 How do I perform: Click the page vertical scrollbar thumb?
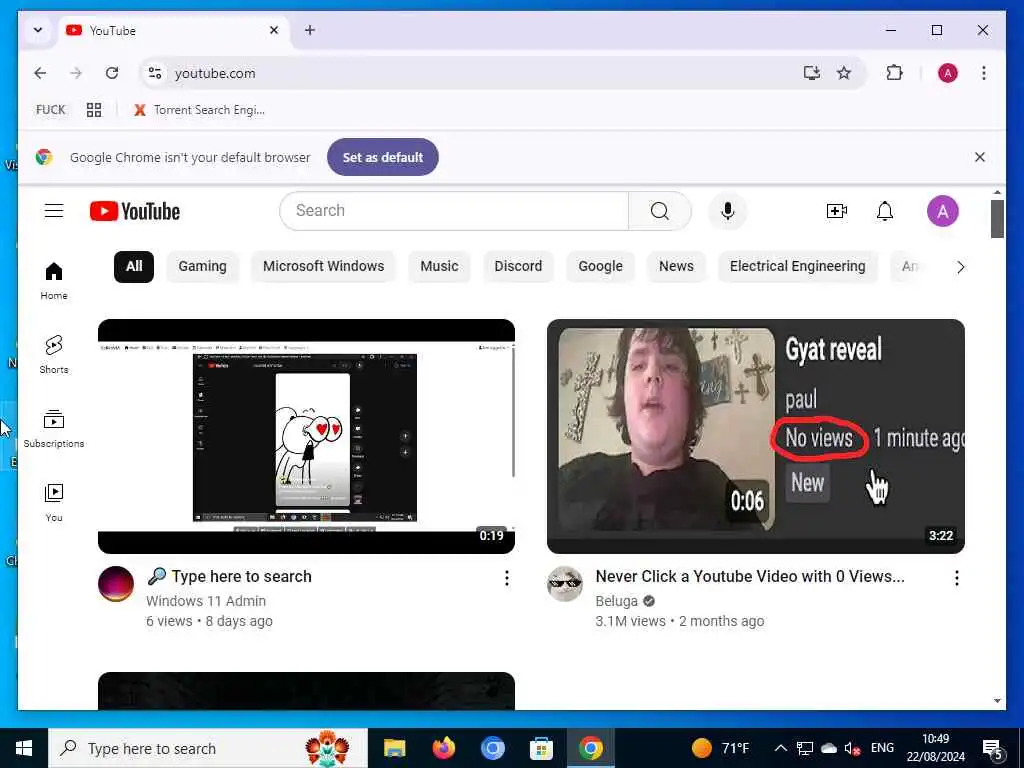coord(997,219)
